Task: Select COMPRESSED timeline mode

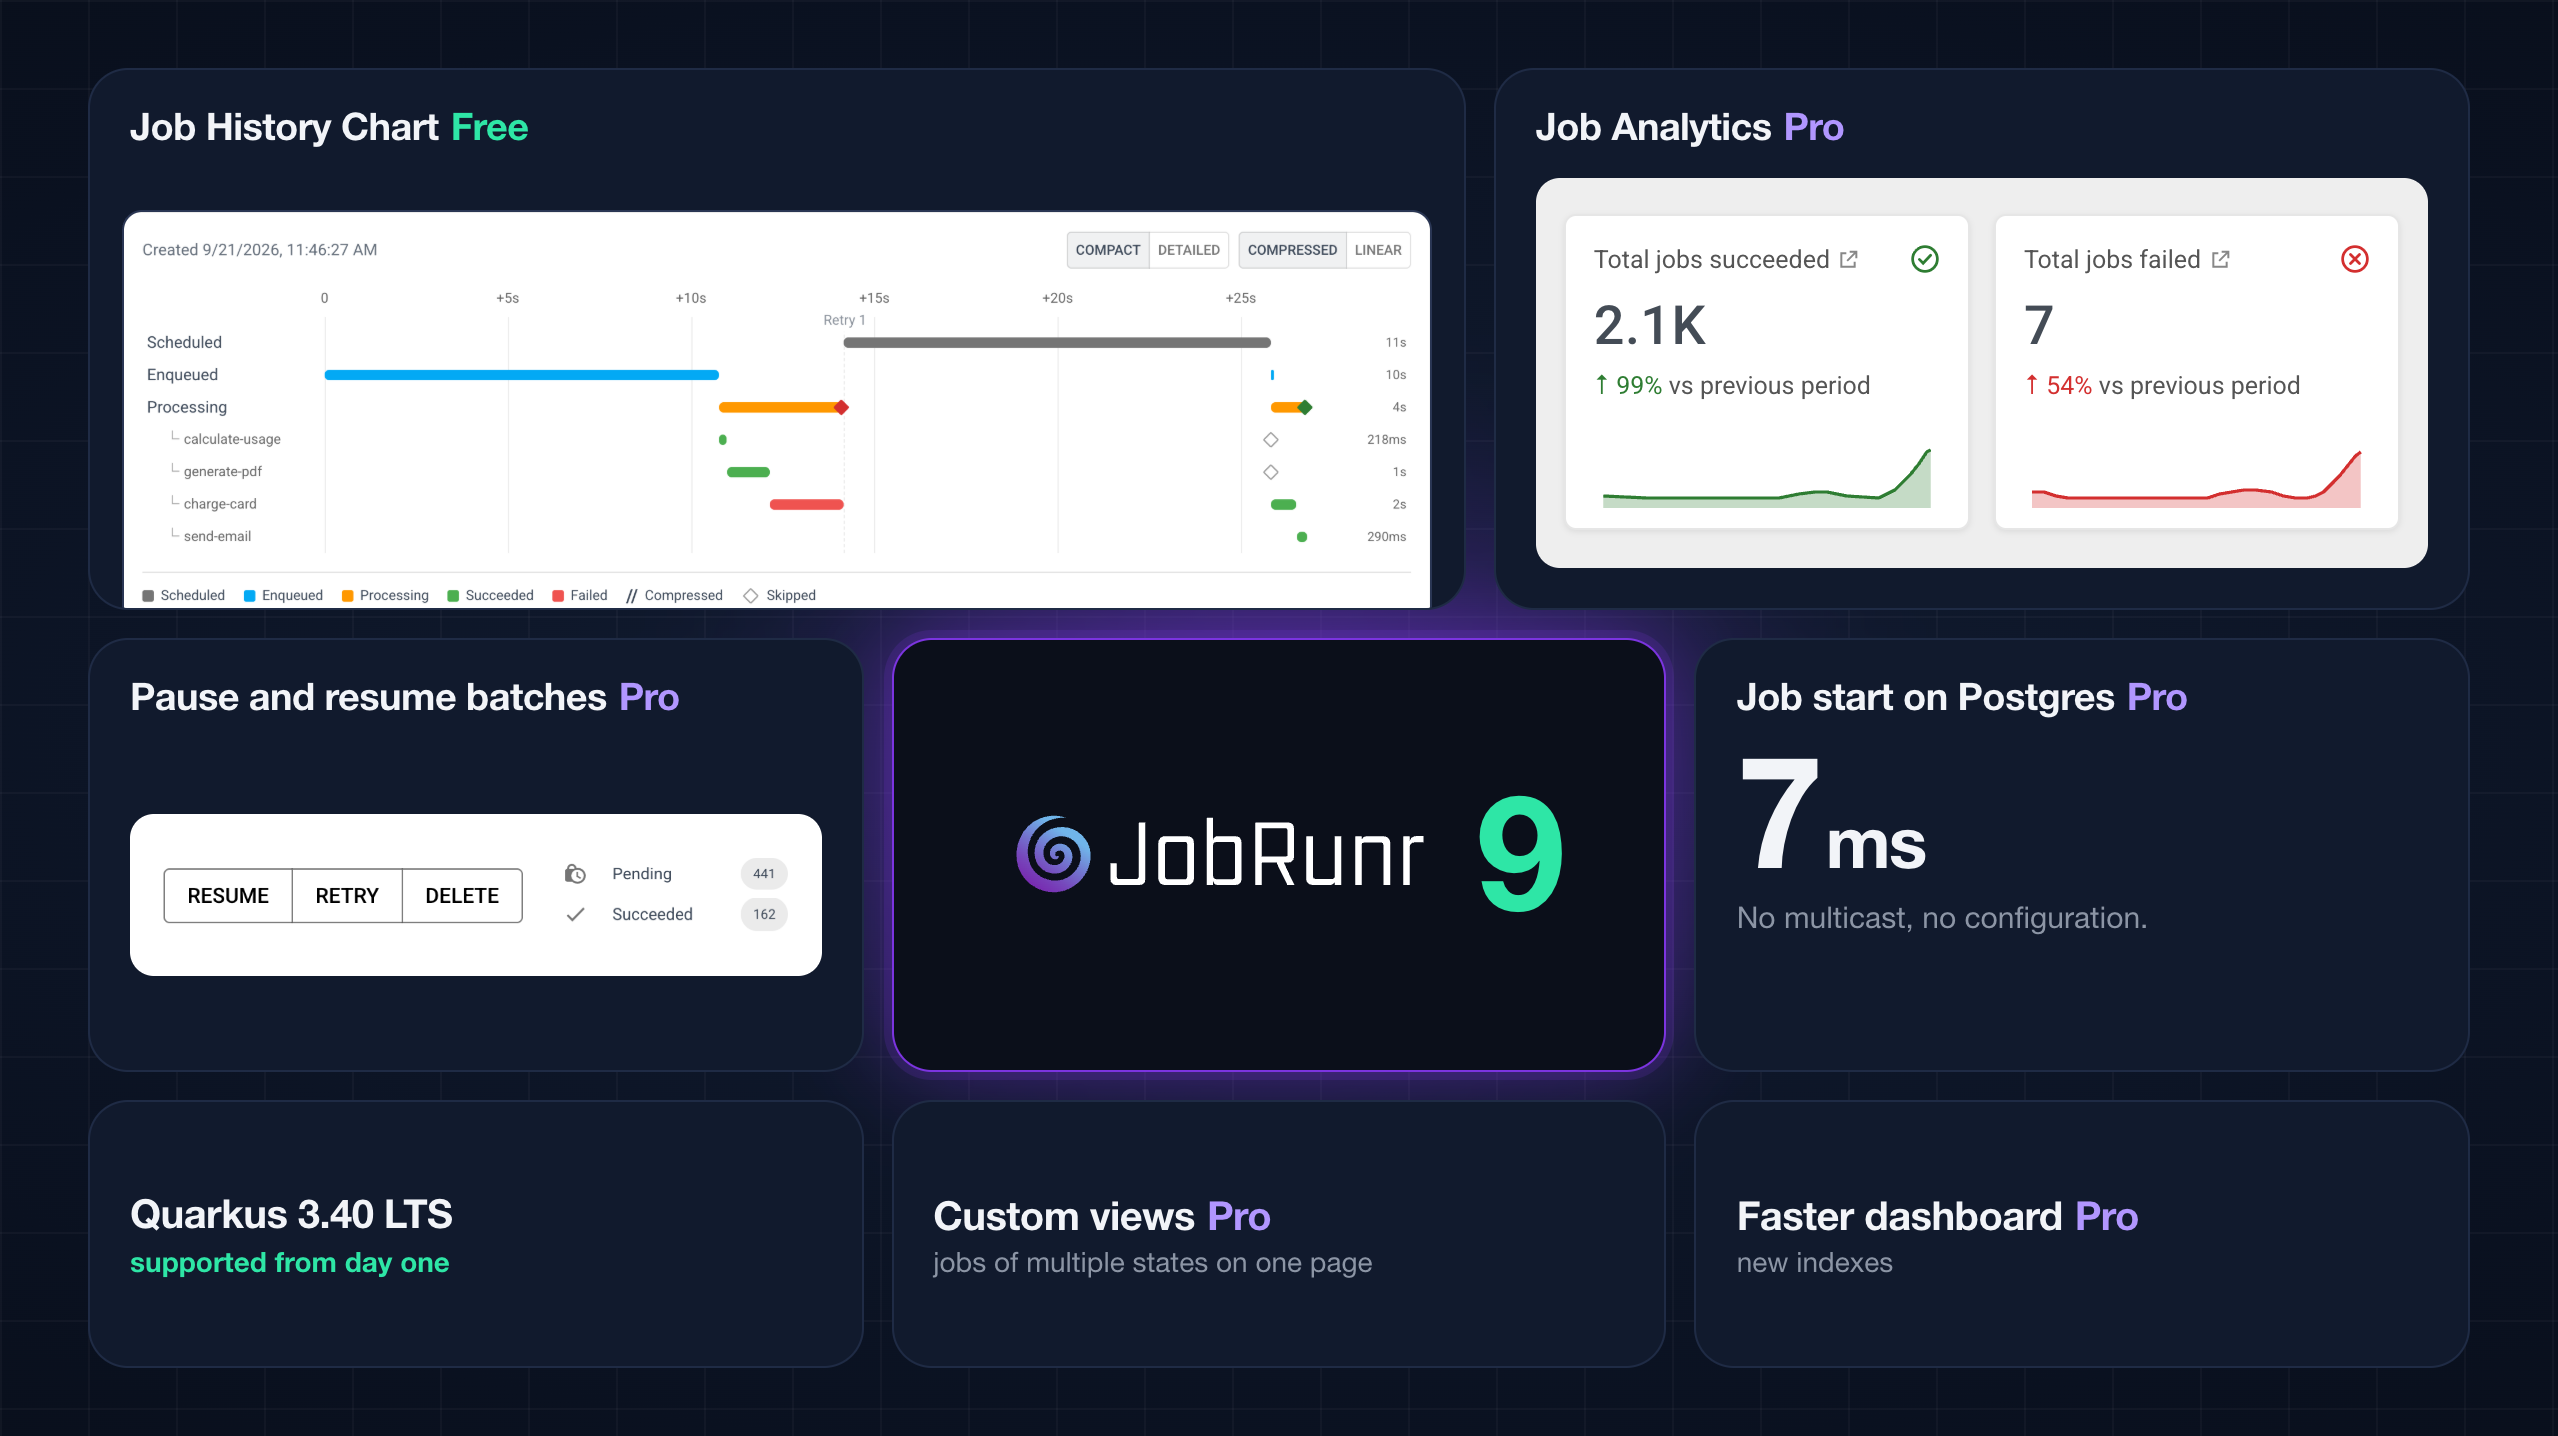Action: coord(1292,250)
